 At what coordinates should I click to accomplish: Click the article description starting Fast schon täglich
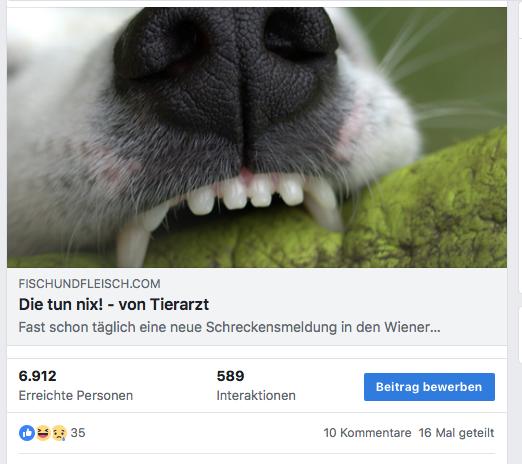[229, 327]
